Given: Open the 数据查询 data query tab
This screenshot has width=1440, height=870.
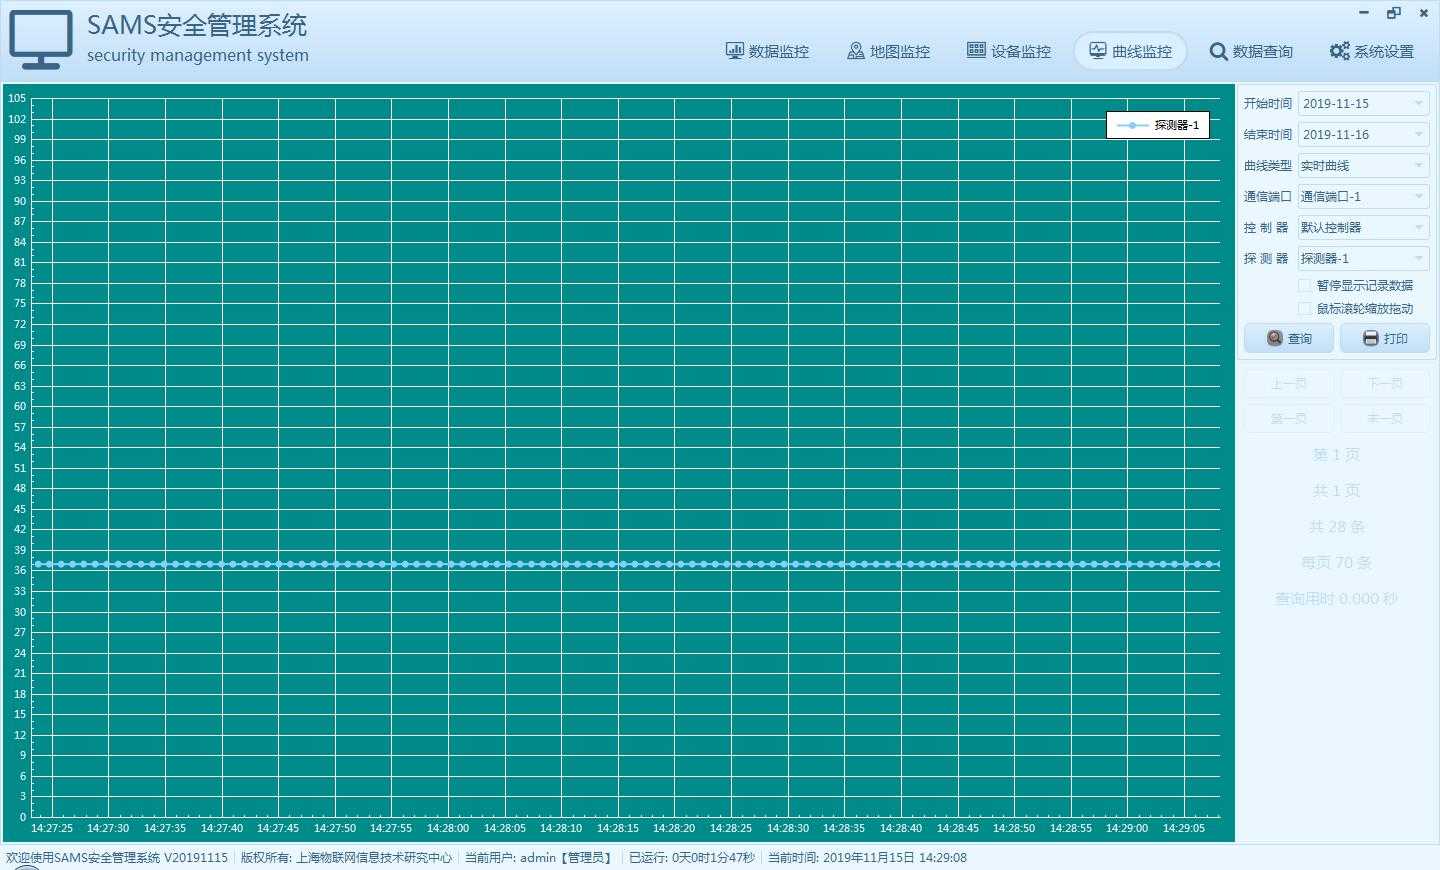Looking at the screenshot, I should click(1251, 51).
